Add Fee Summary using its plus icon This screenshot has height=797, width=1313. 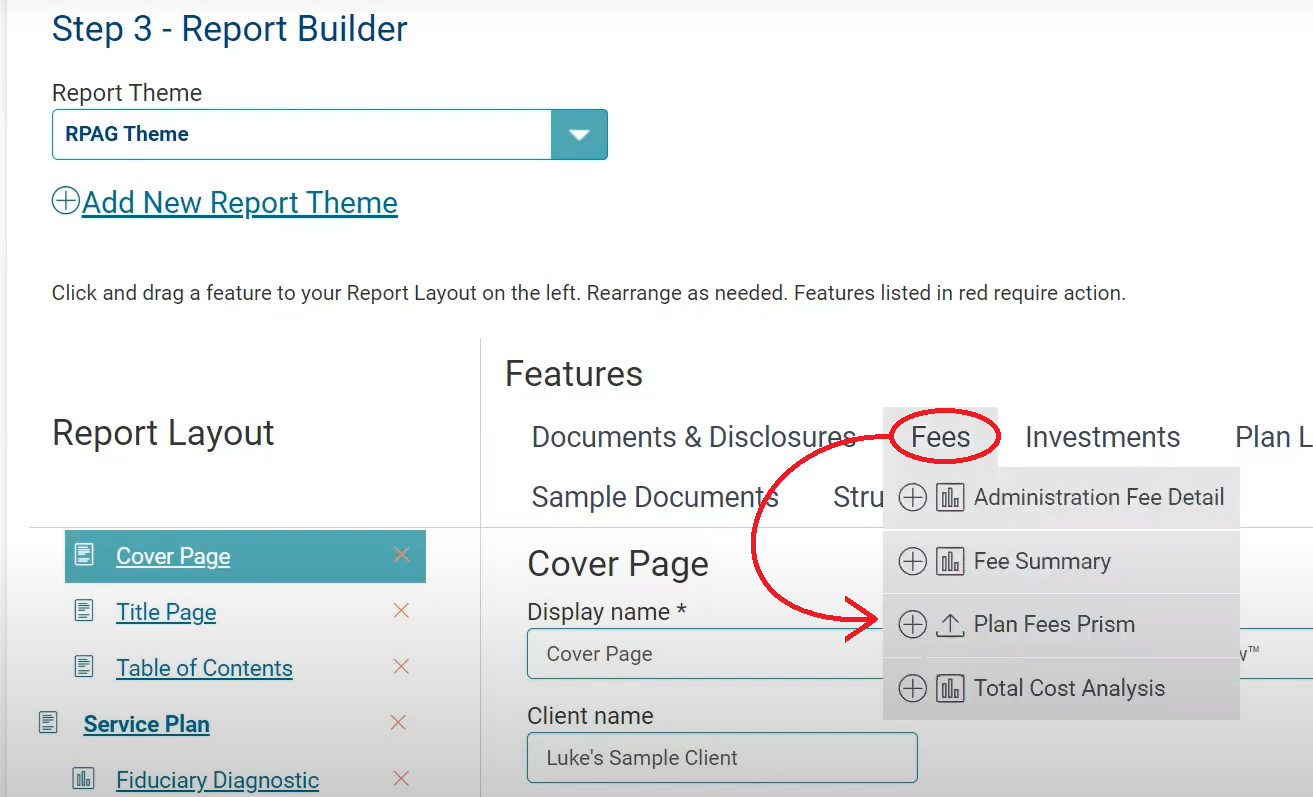[912, 562]
